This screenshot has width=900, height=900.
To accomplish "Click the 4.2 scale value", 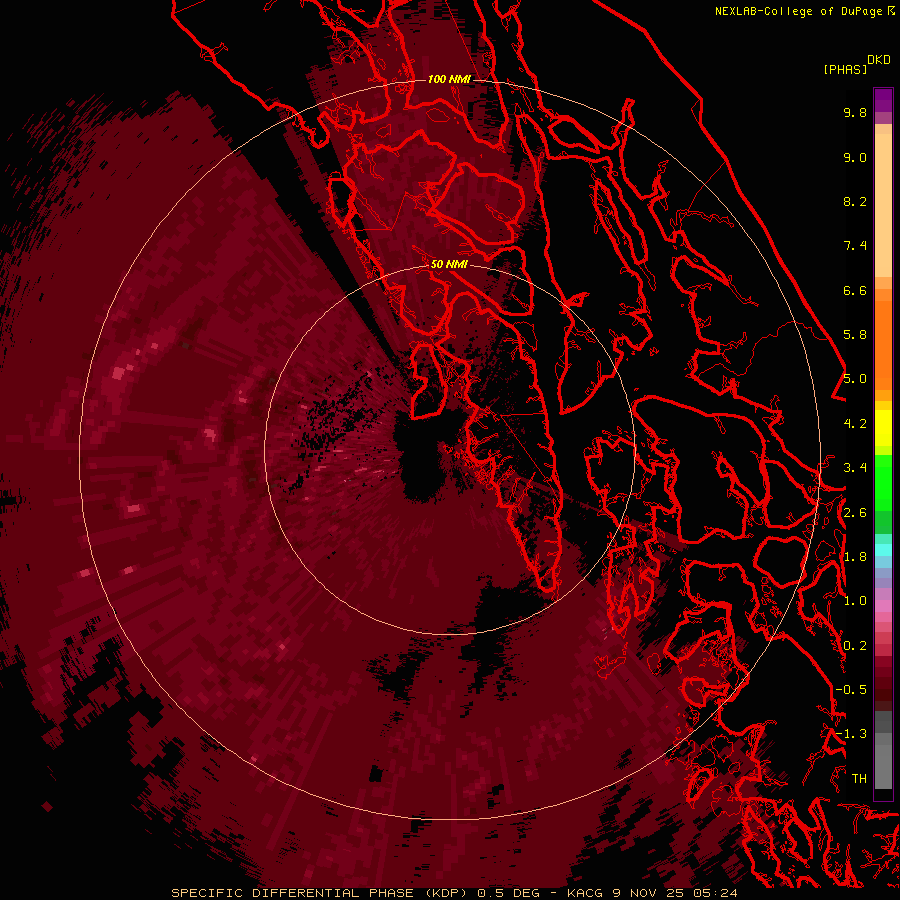I will (855, 424).
